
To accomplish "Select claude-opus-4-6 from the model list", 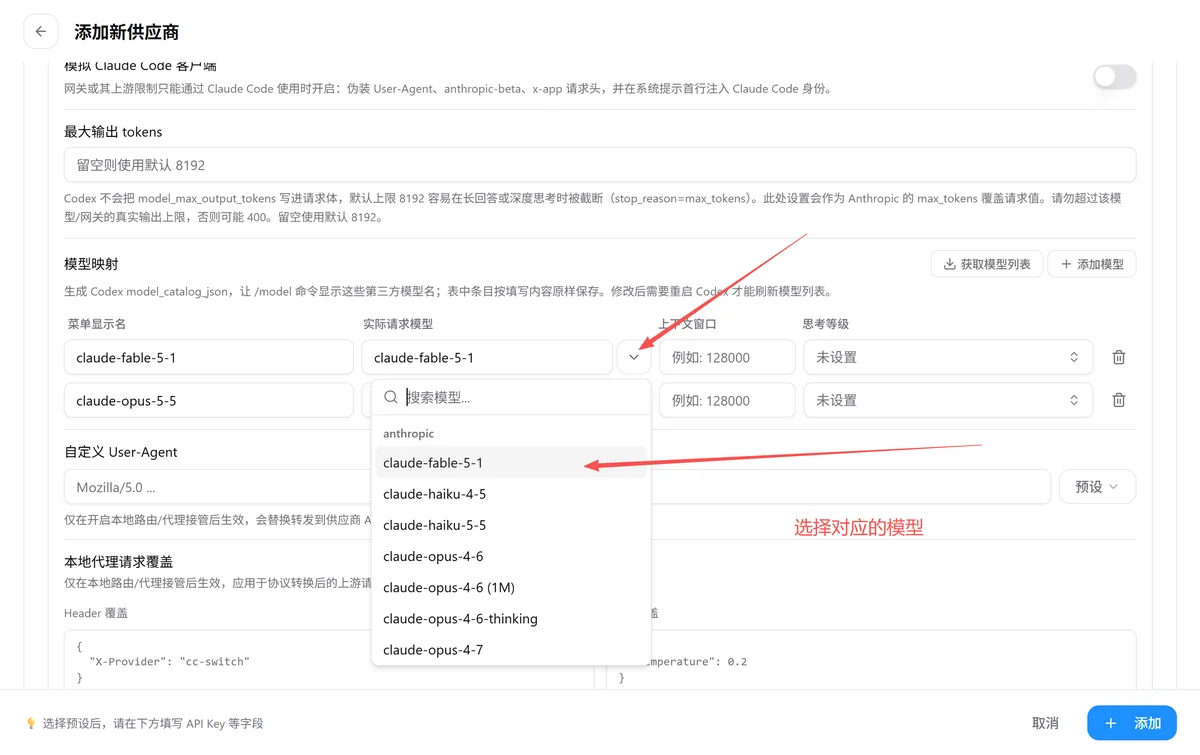I will [x=511, y=556].
